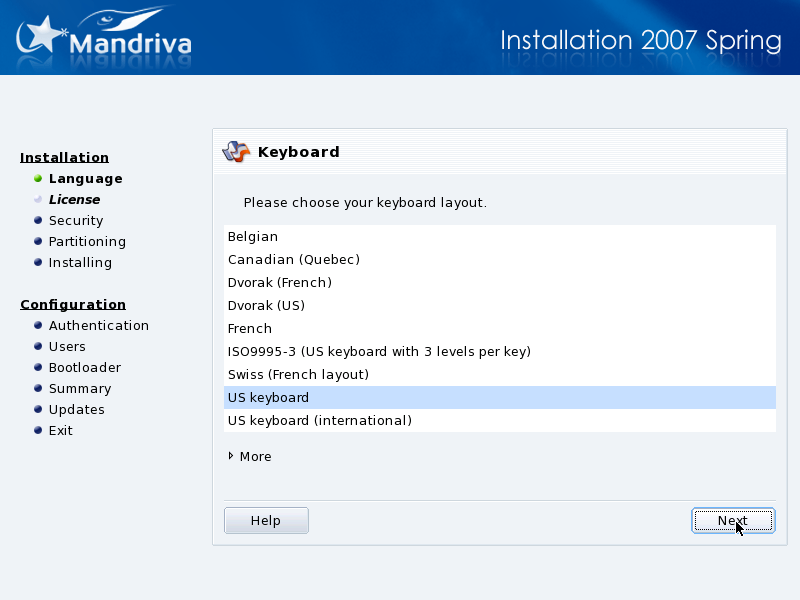
Task: Click the Summary step in sidebar
Action: click(x=80, y=389)
